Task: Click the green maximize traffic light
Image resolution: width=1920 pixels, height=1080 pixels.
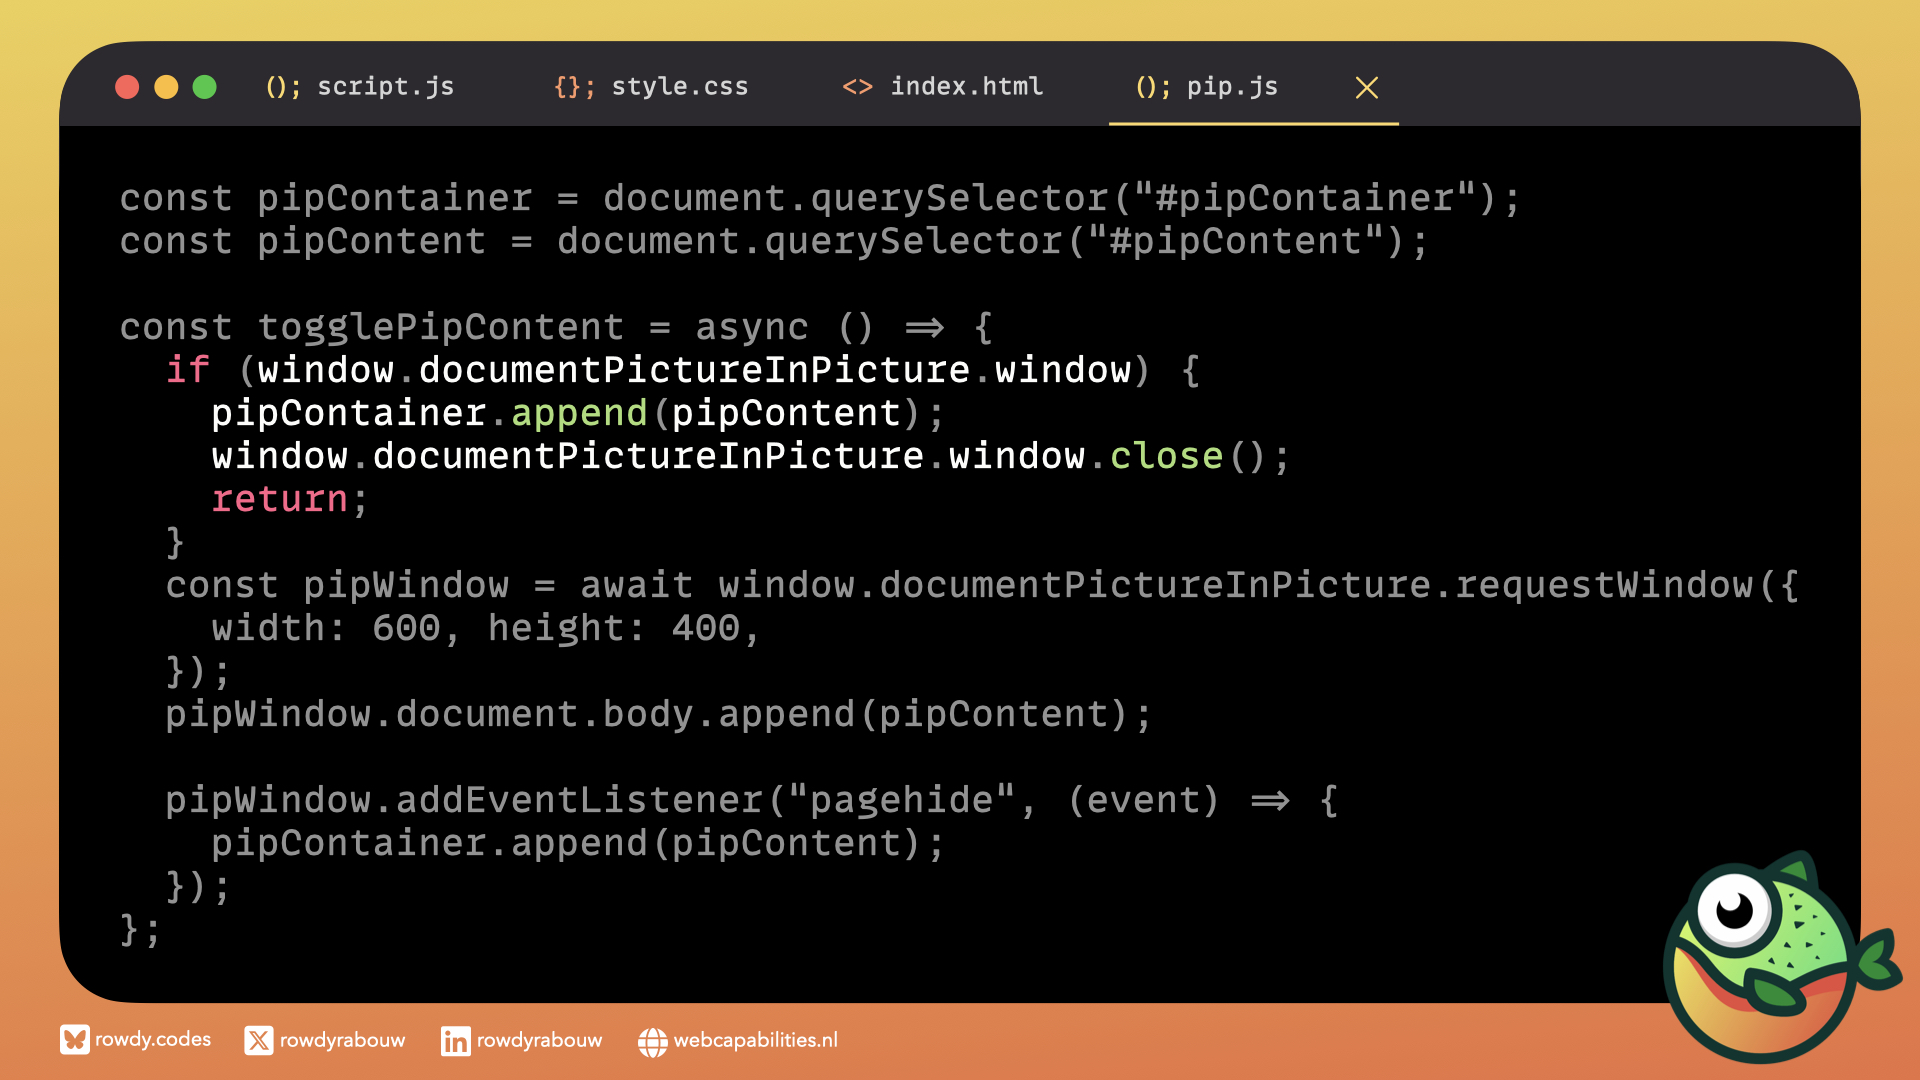Action: pyautogui.click(x=205, y=88)
